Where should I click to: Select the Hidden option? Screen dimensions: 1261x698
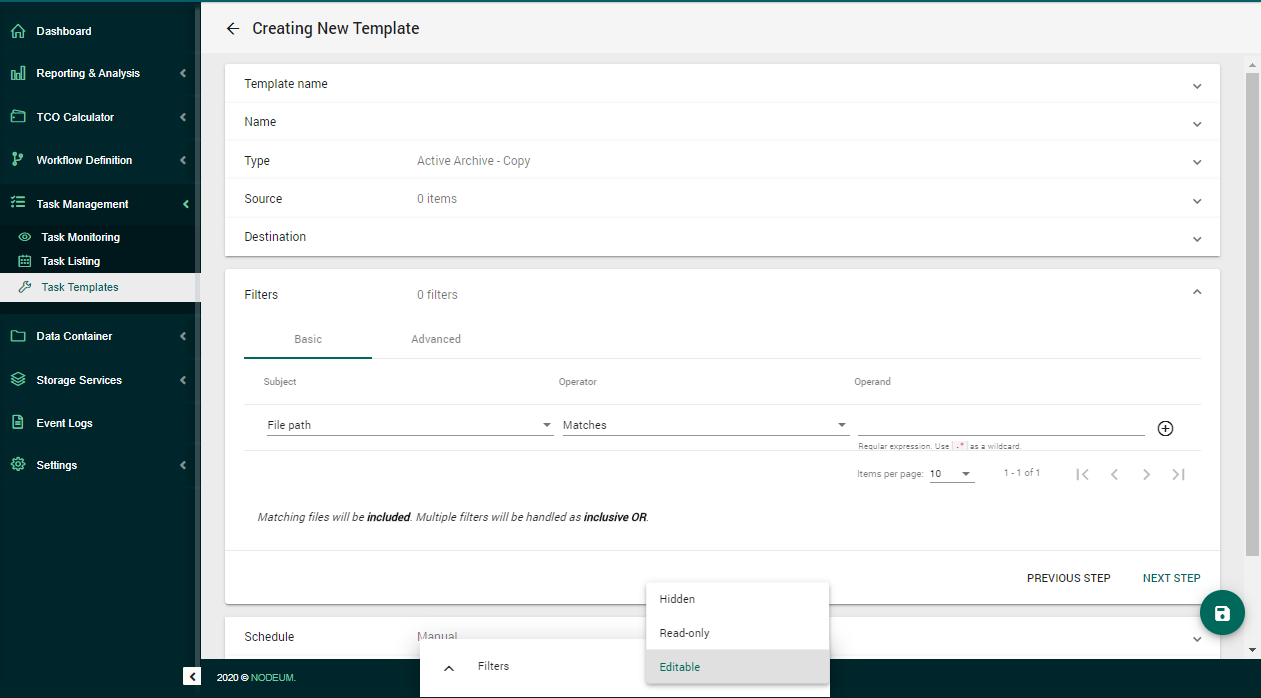738,599
